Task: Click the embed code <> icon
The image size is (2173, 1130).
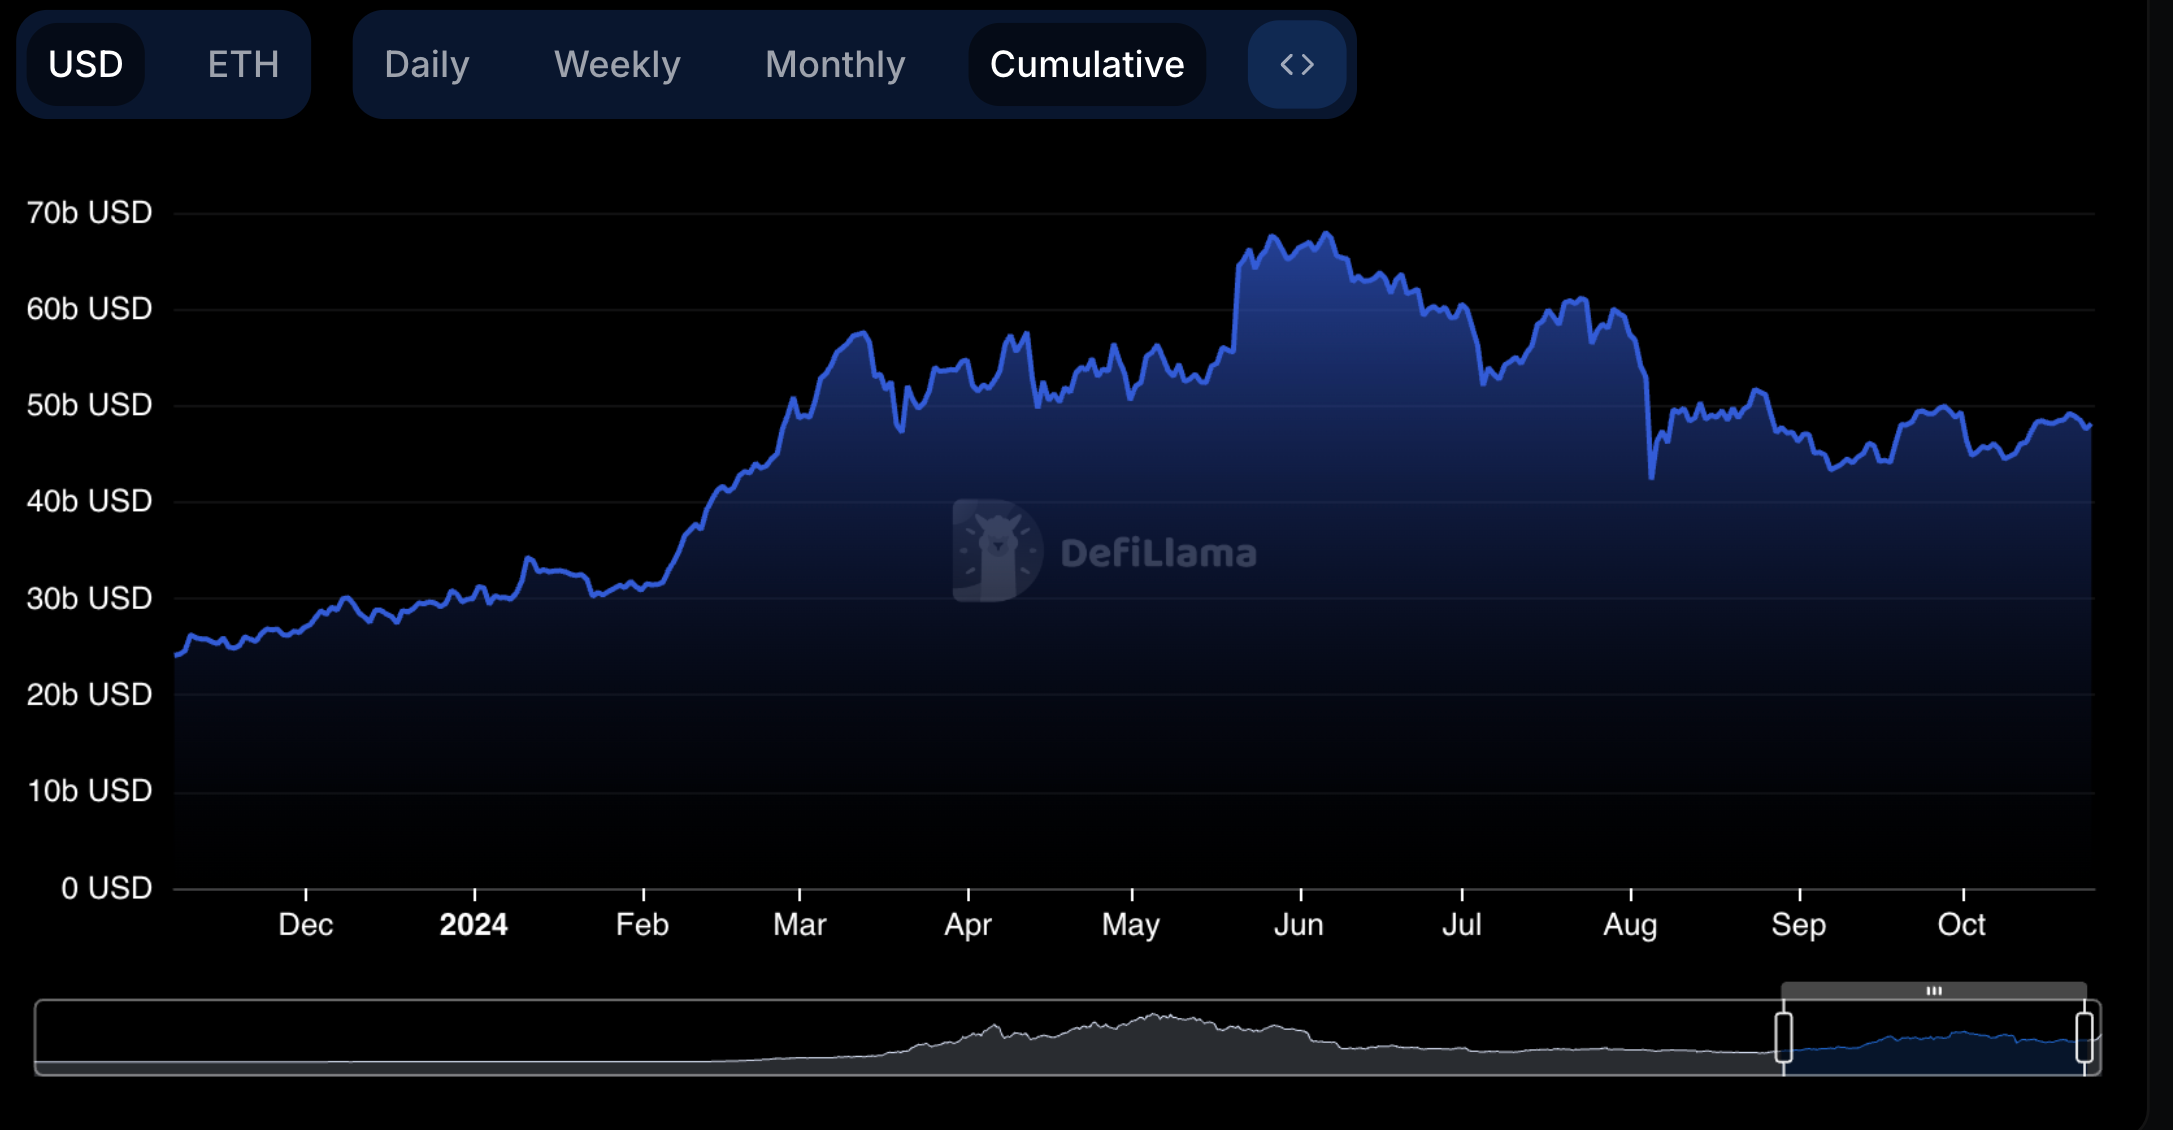Action: [1295, 64]
